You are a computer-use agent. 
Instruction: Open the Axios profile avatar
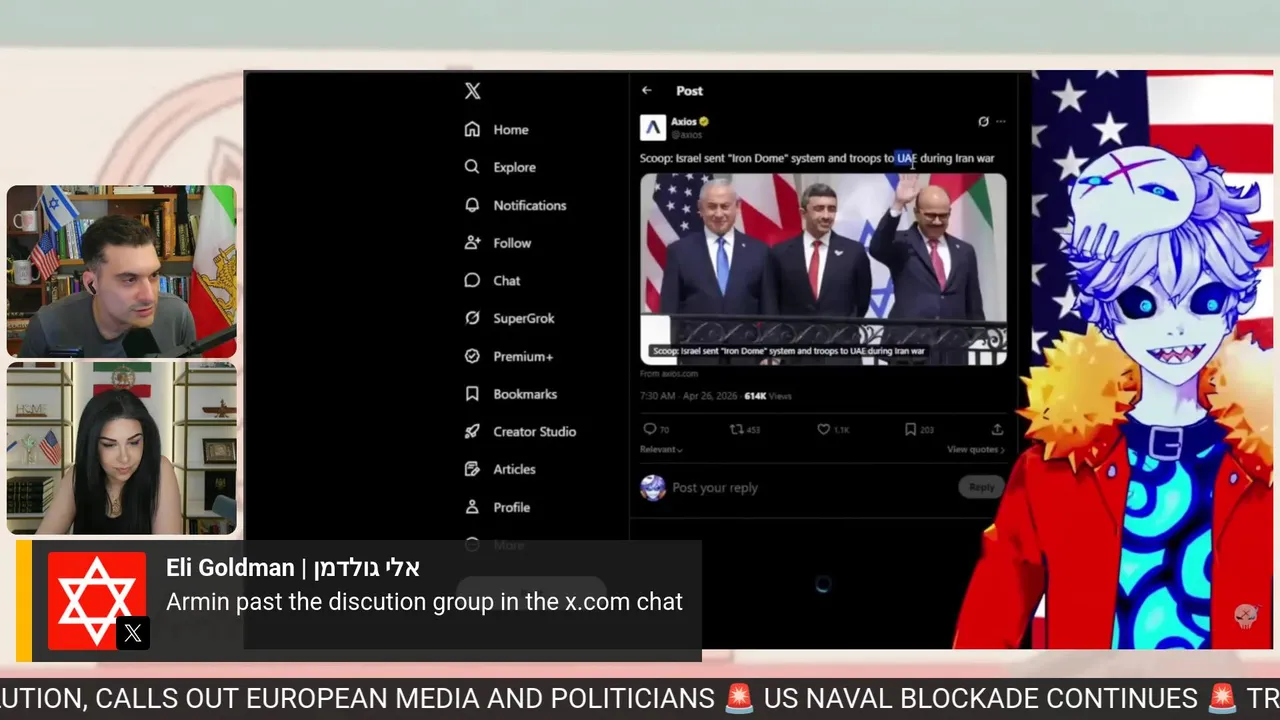tap(653, 127)
